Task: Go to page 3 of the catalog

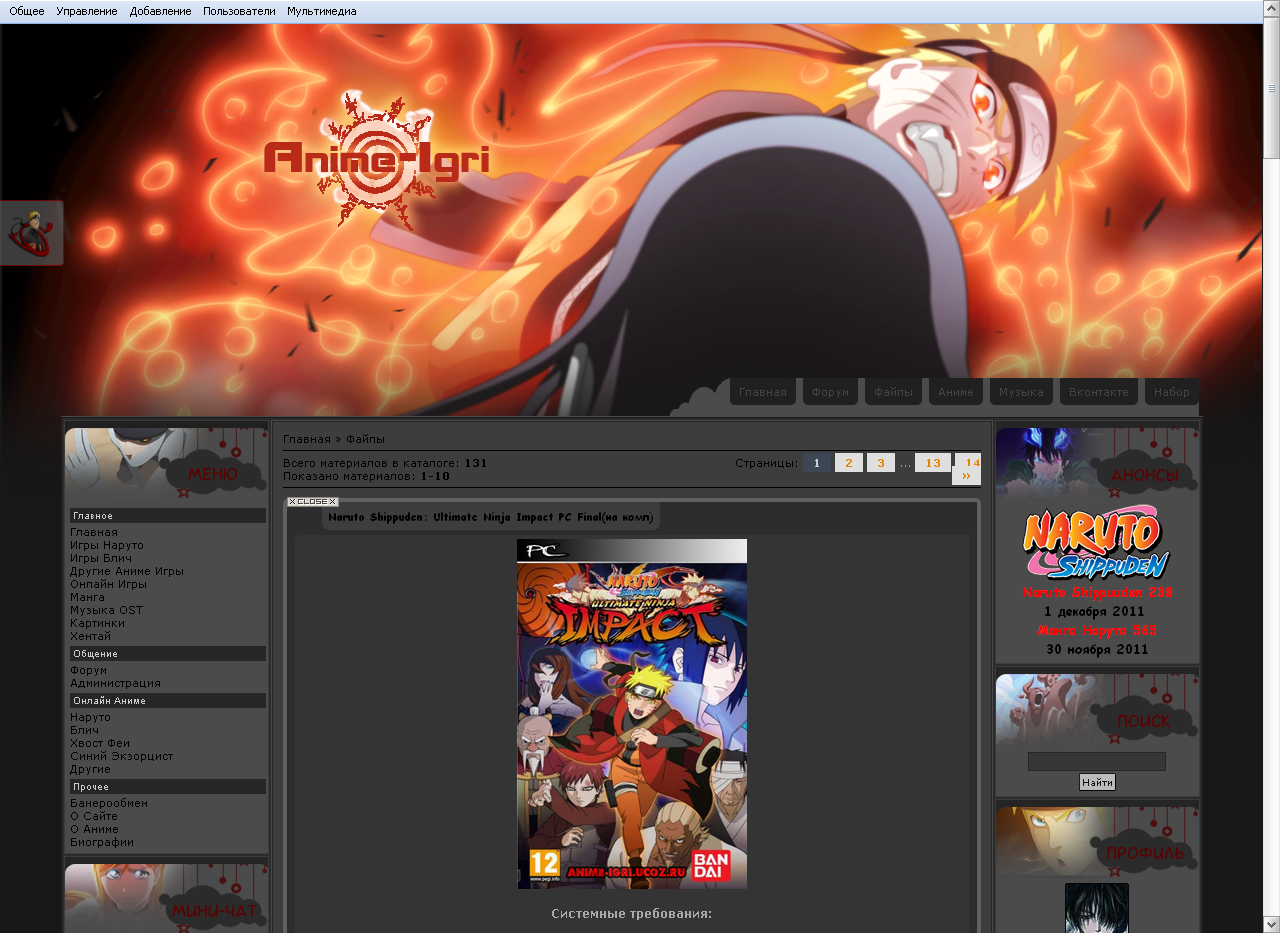Action: [881, 463]
